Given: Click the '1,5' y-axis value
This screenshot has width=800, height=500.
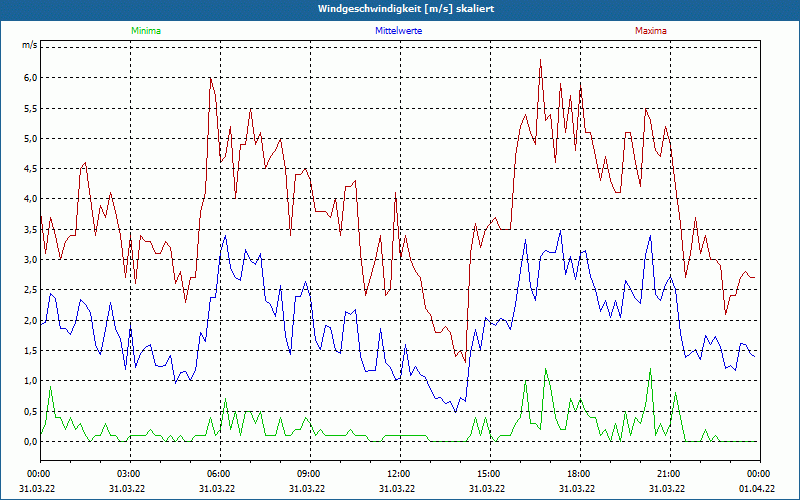Looking at the screenshot, I should tap(31, 351).
